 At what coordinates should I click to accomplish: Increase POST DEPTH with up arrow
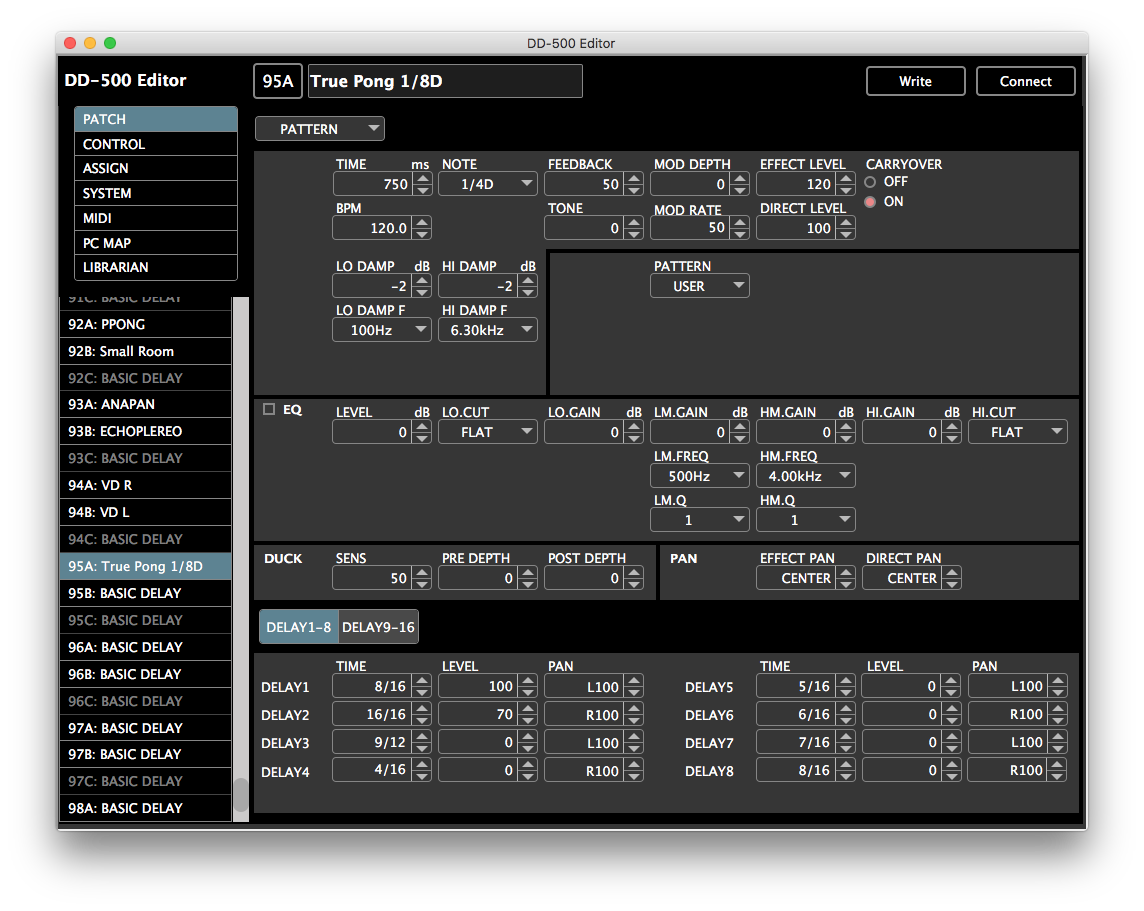pyautogui.click(x=634, y=573)
